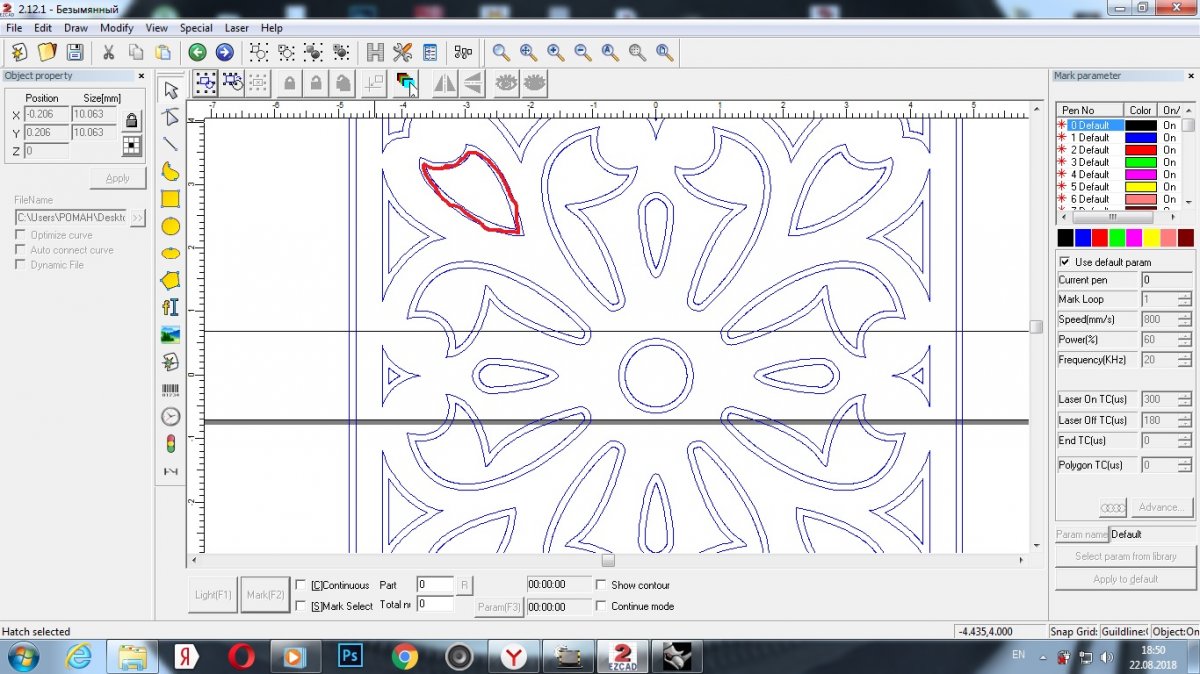
Task: Click the Power spinner control
Action: tap(1184, 340)
